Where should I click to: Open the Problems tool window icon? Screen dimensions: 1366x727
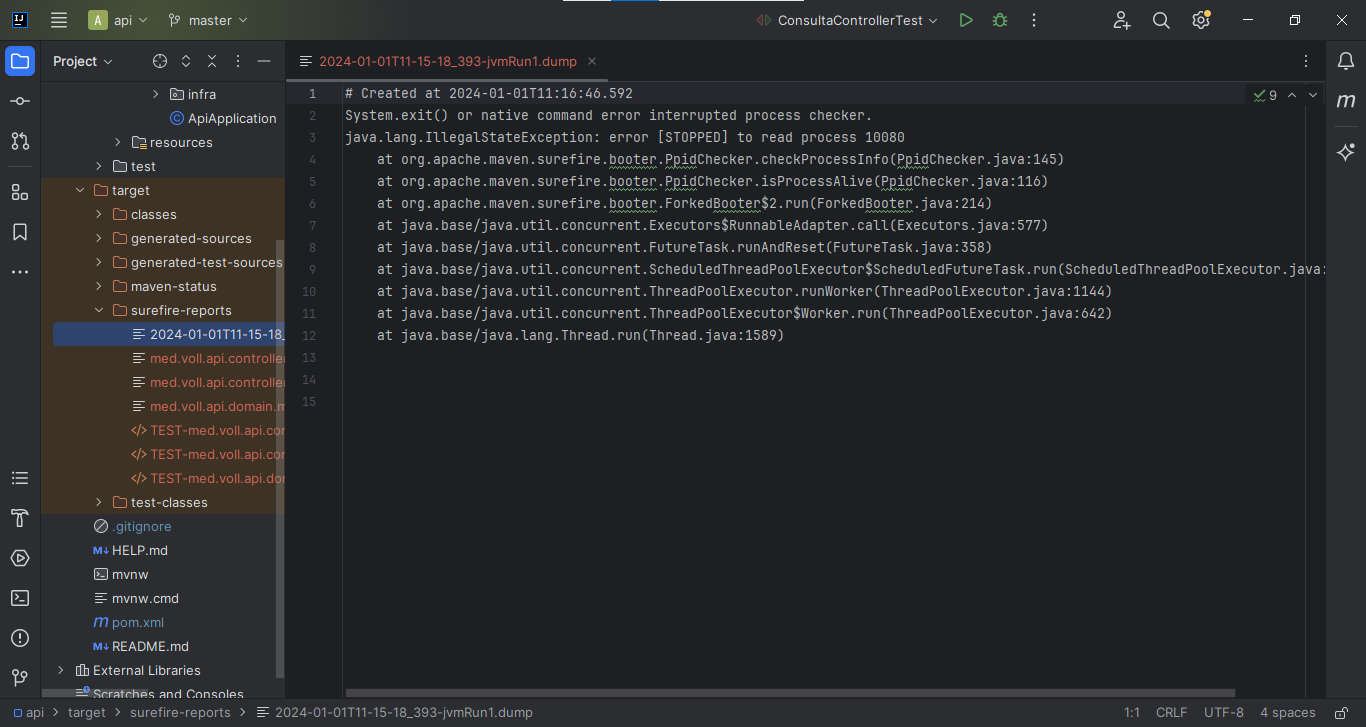pos(20,638)
